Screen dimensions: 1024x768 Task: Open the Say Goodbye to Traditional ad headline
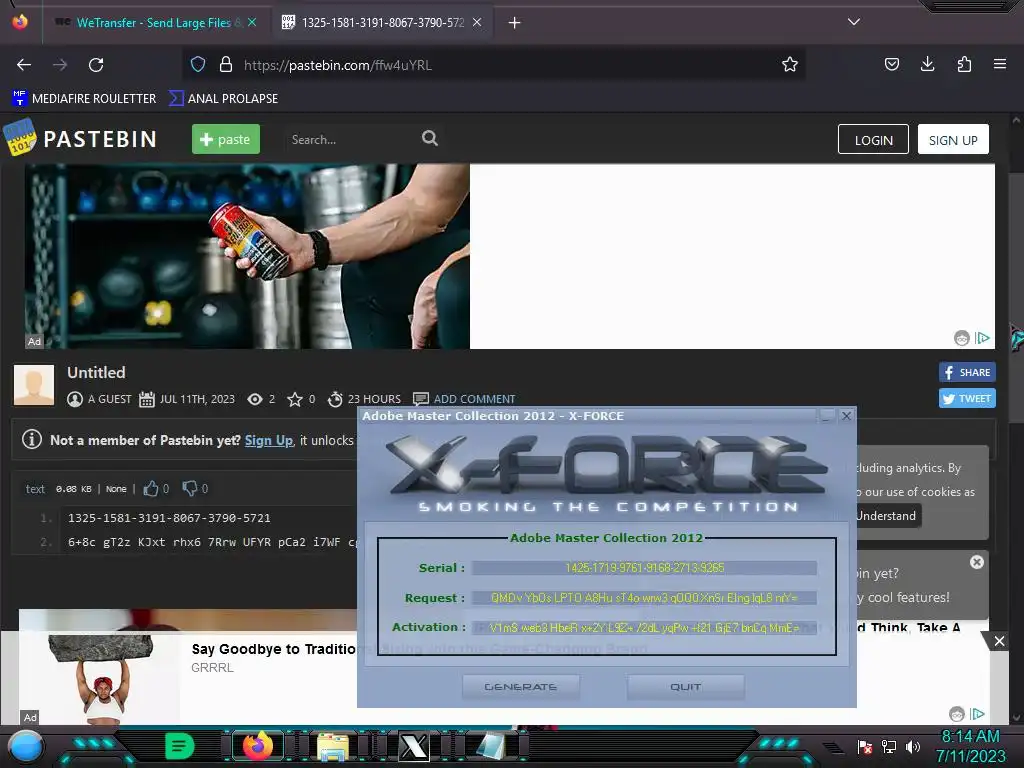click(x=274, y=649)
